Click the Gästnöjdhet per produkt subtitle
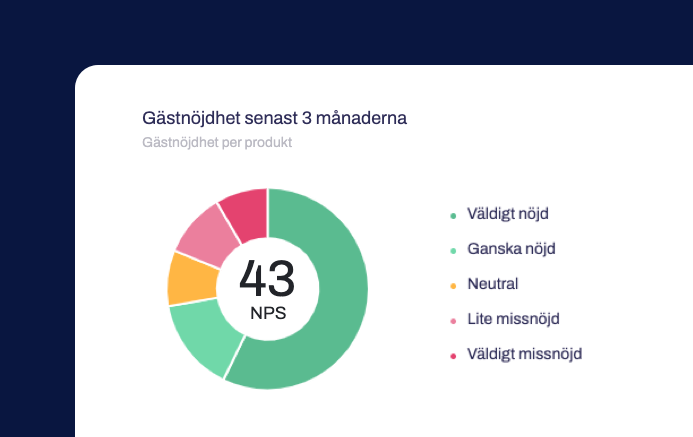693x437 pixels. [x=217, y=143]
